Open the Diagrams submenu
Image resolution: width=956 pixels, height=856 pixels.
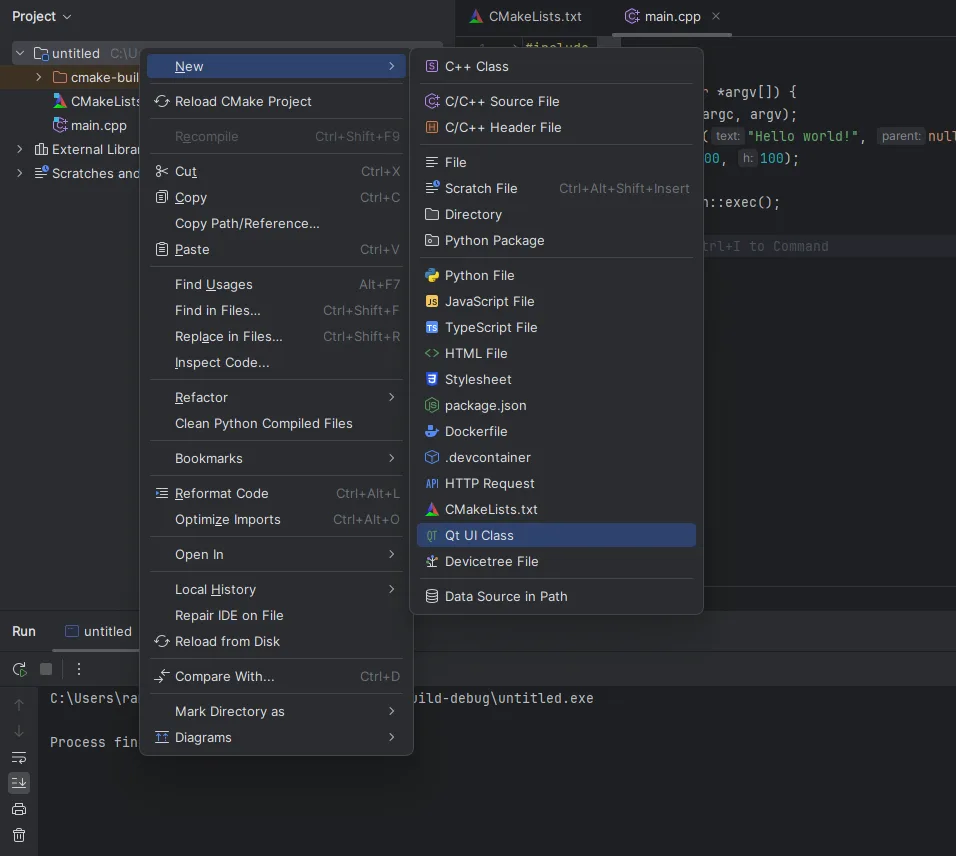(276, 738)
